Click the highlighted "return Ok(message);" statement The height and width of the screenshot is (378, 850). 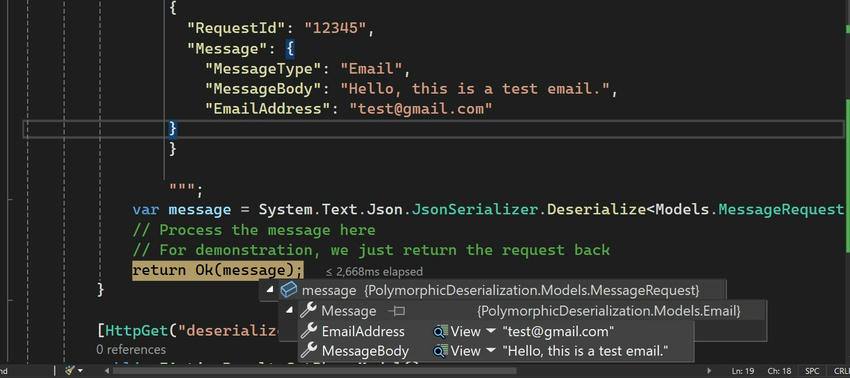click(x=218, y=270)
